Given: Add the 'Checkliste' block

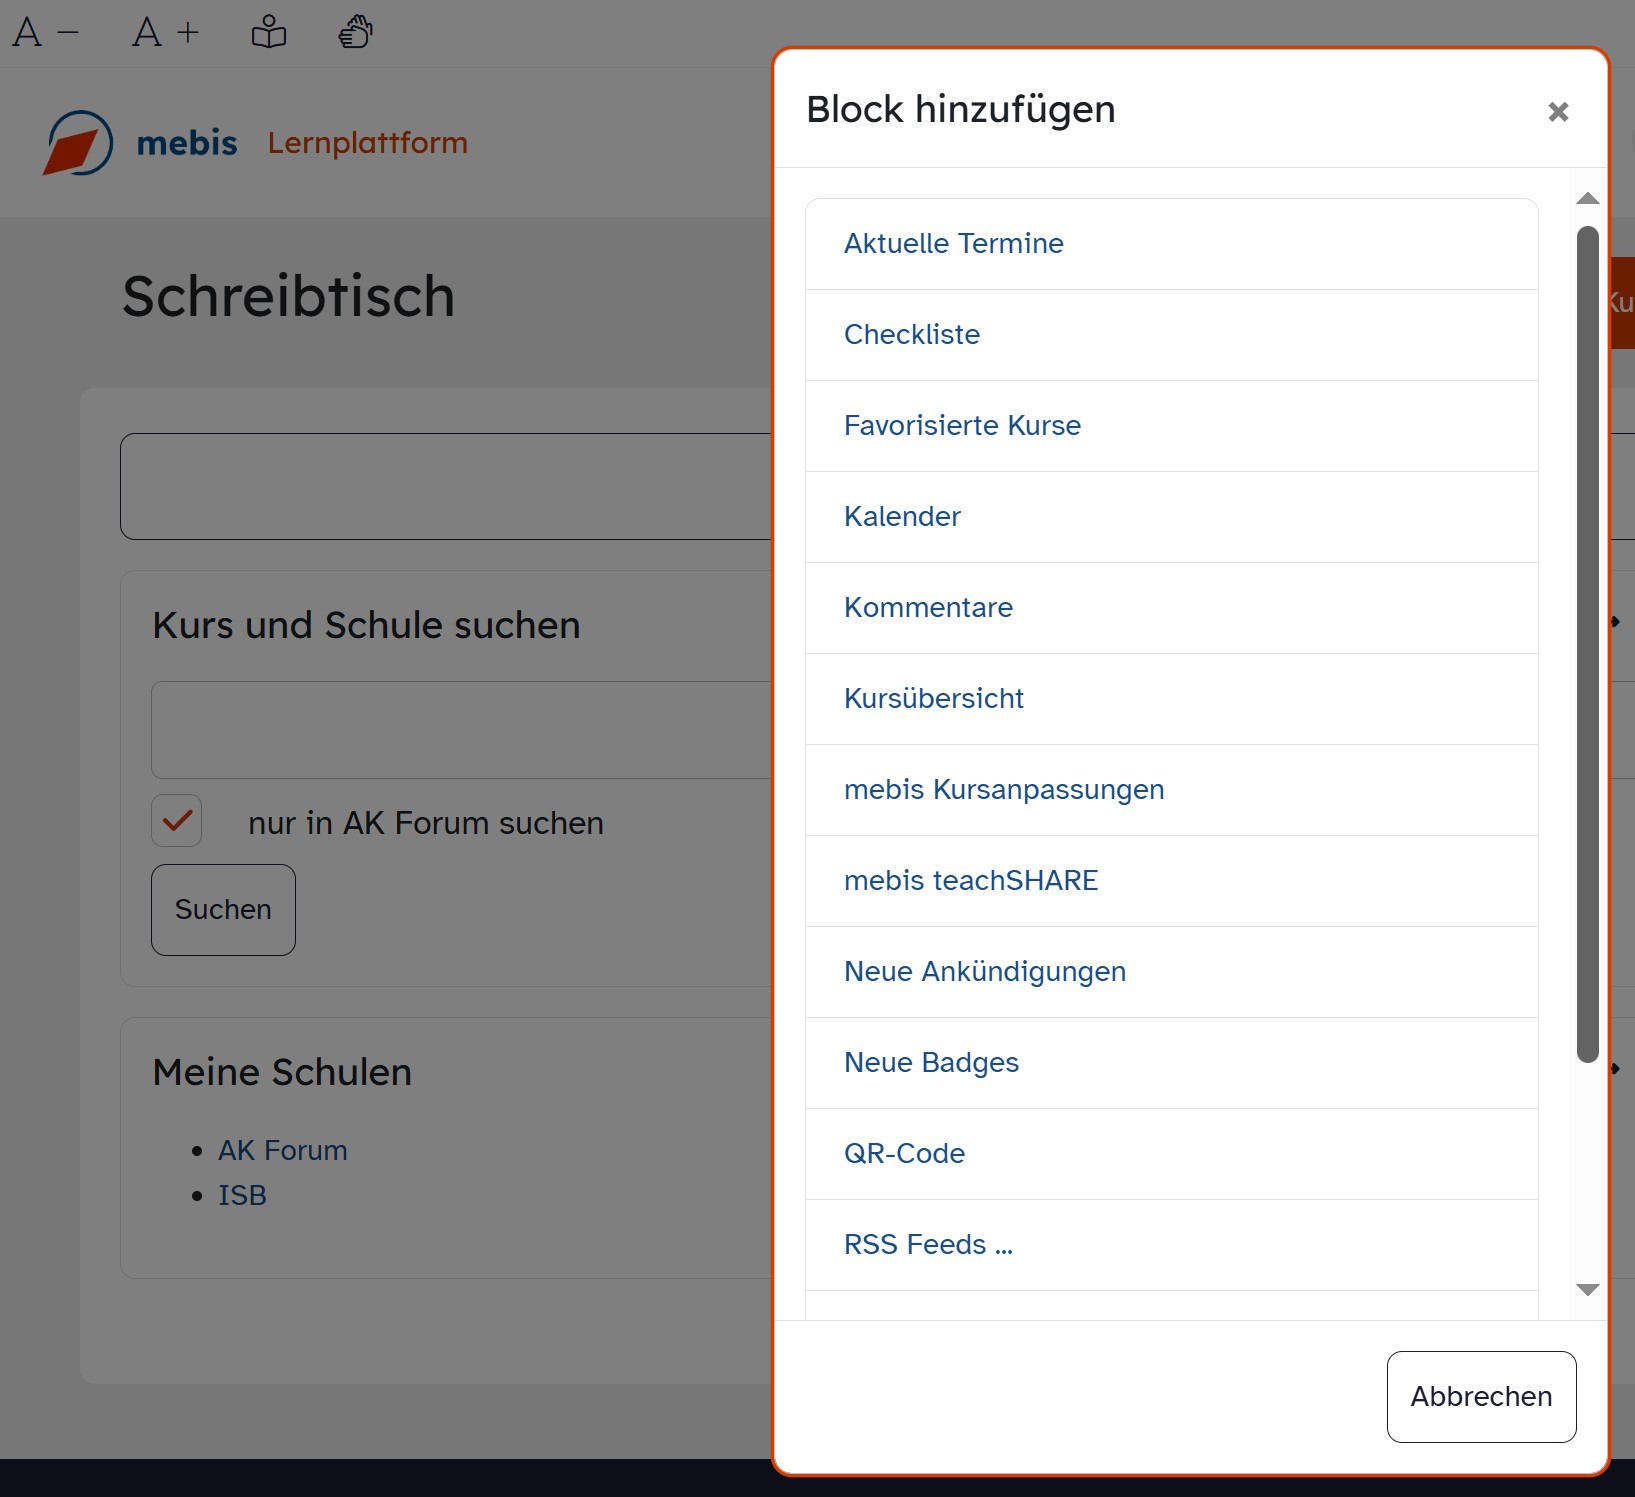Looking at the screenshot, I should (911, 335).
